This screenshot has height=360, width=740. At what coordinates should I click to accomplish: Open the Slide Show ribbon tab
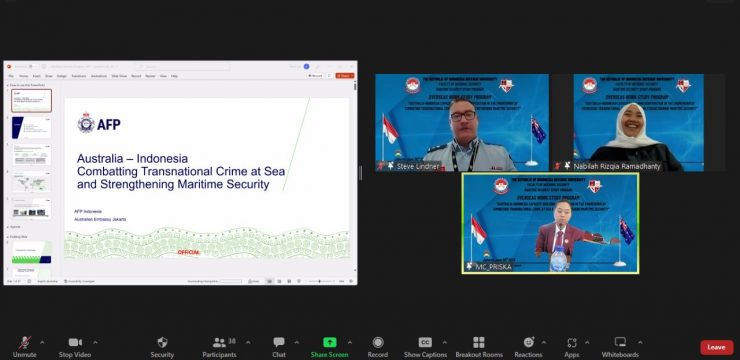[119, 76]
